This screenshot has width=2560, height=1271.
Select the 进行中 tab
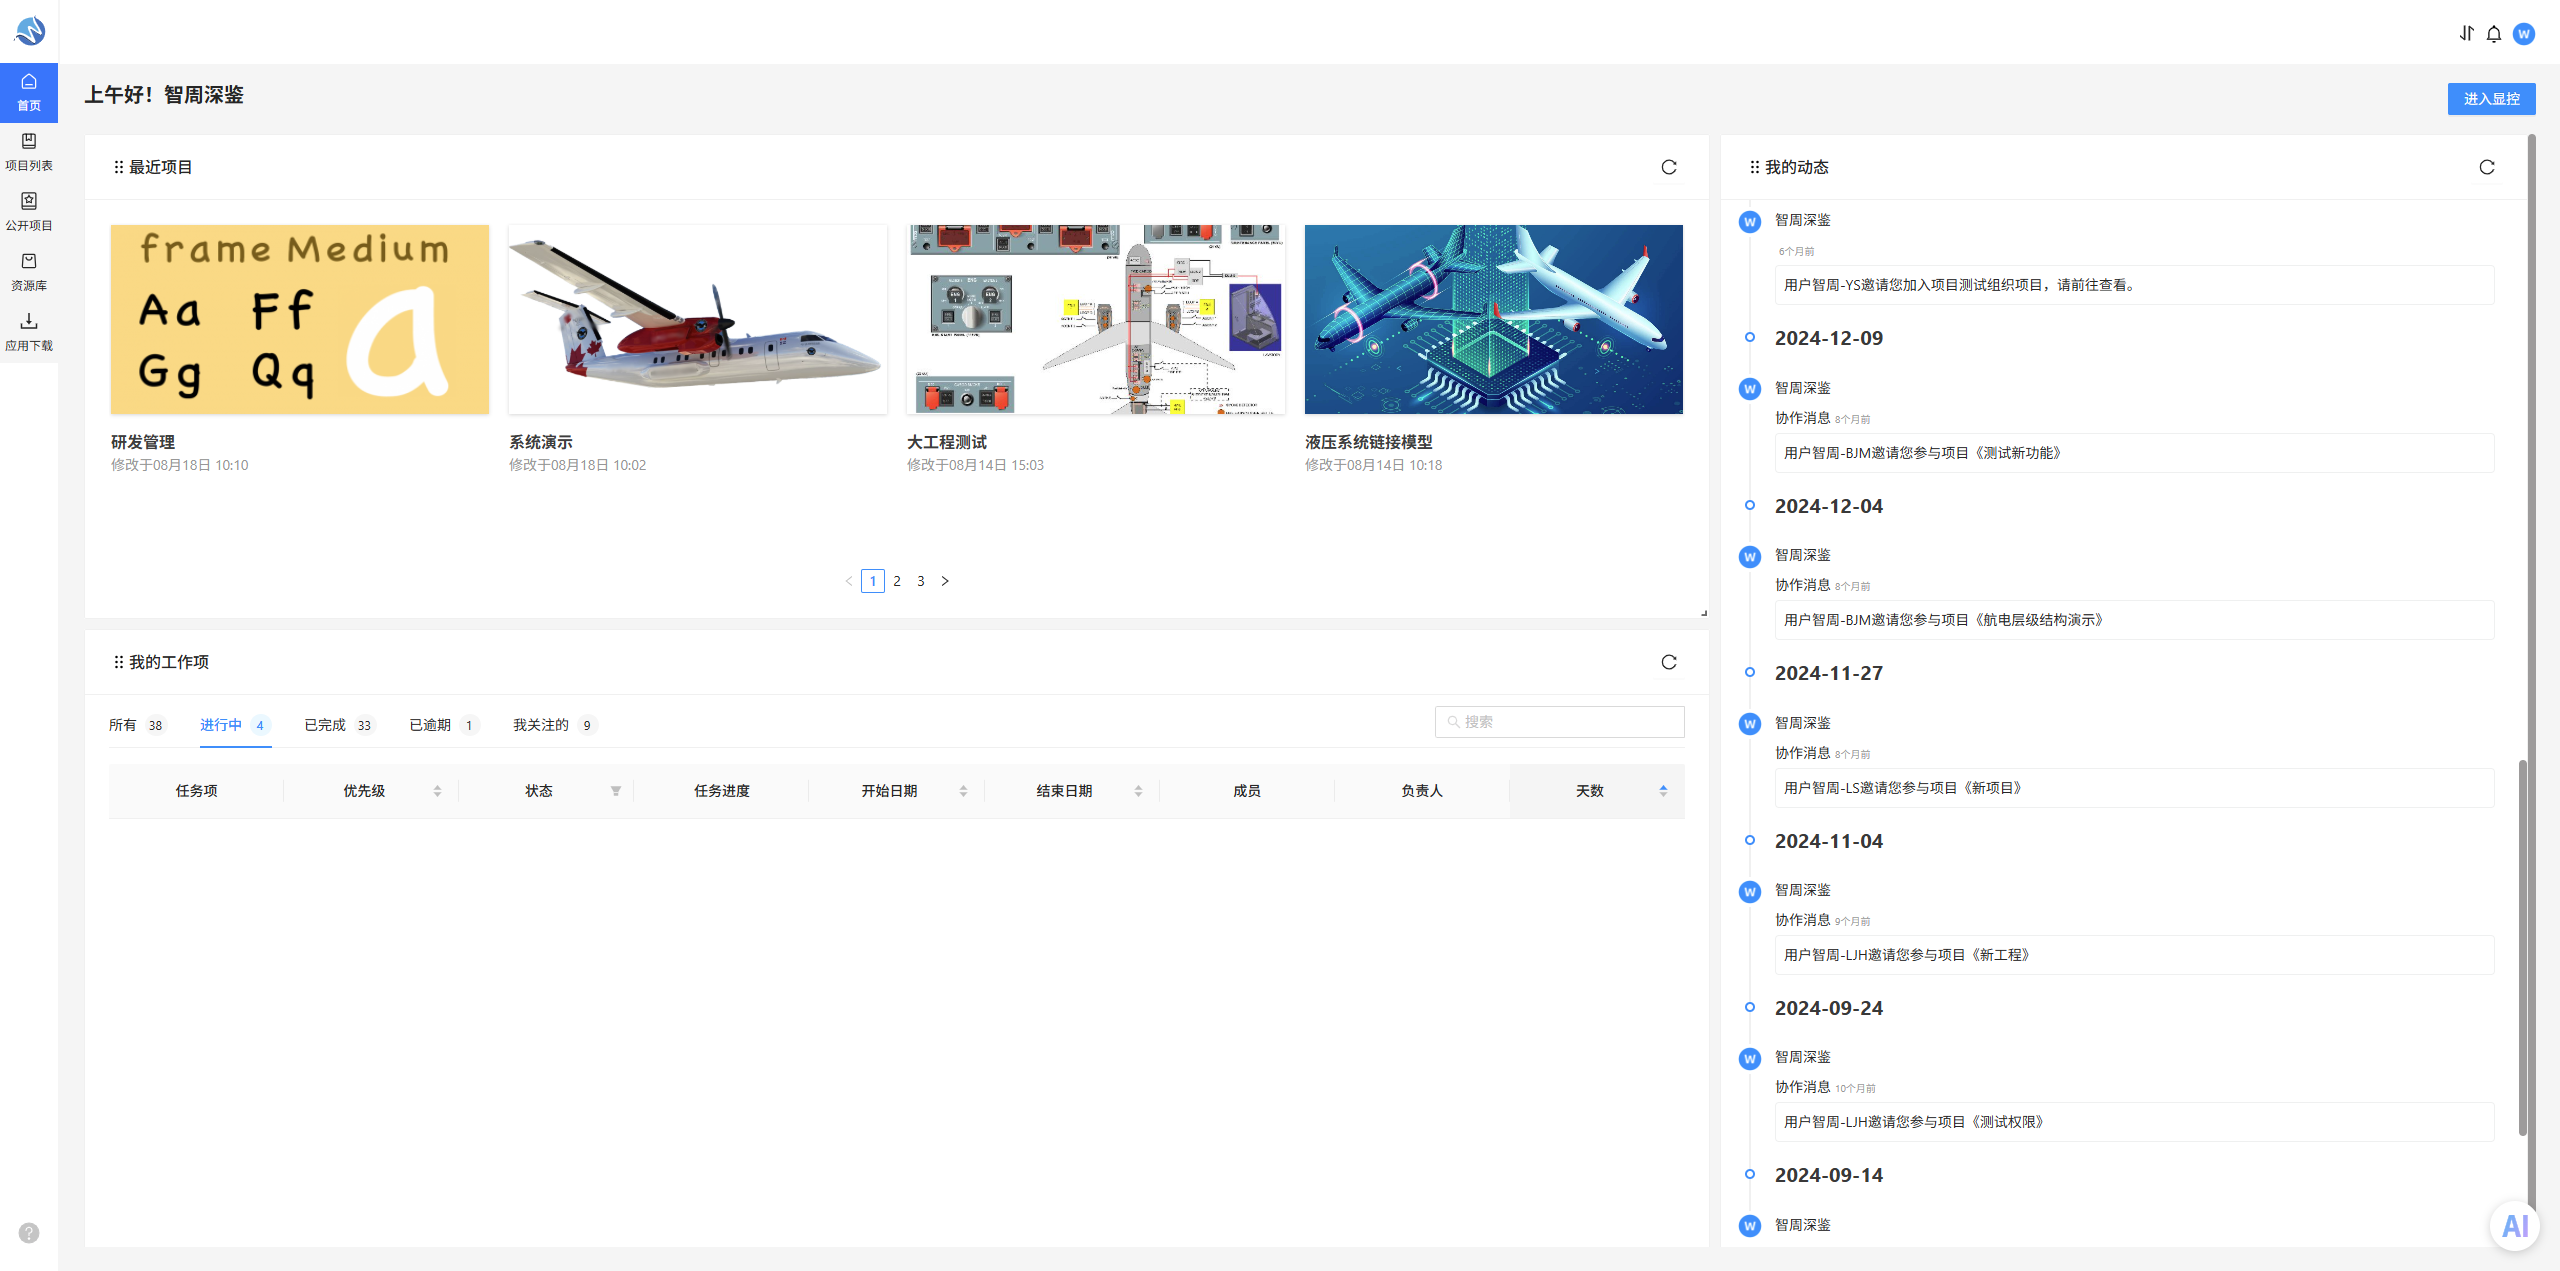pyautogui.click(x=235, y=725)
